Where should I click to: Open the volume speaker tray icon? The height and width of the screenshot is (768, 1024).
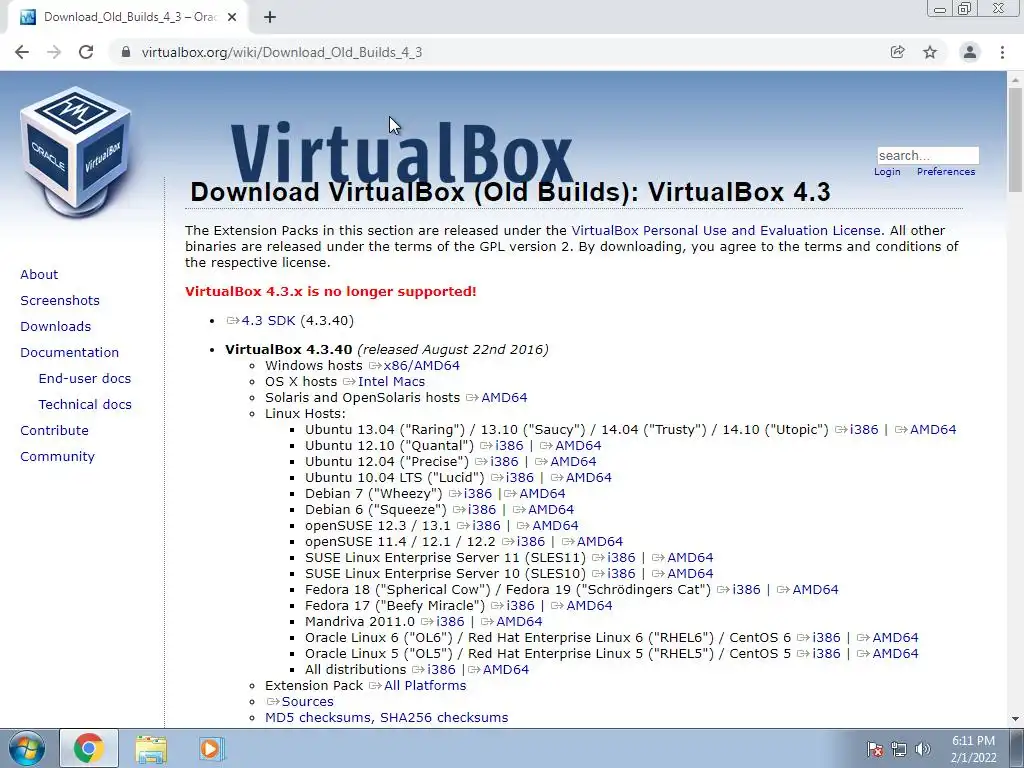coord(923,749)
